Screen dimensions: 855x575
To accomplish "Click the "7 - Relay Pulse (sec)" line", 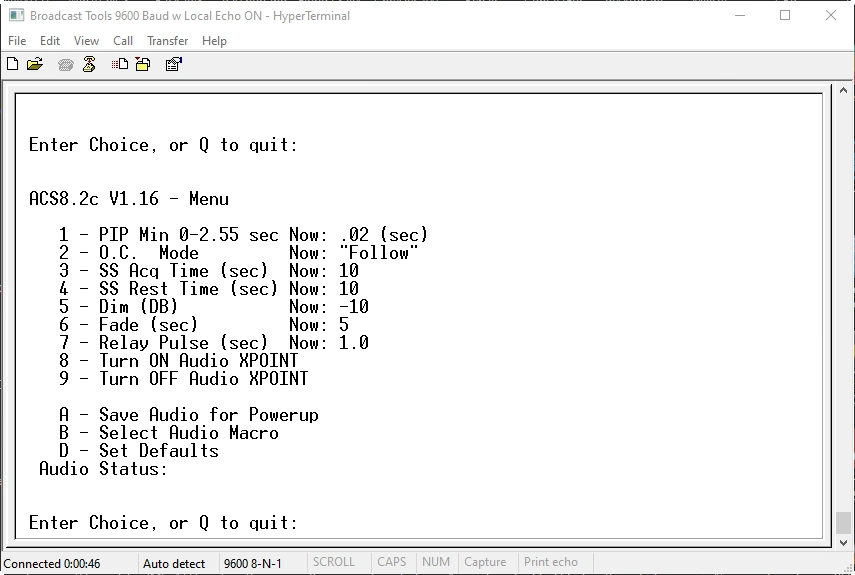I will (214, 342).
